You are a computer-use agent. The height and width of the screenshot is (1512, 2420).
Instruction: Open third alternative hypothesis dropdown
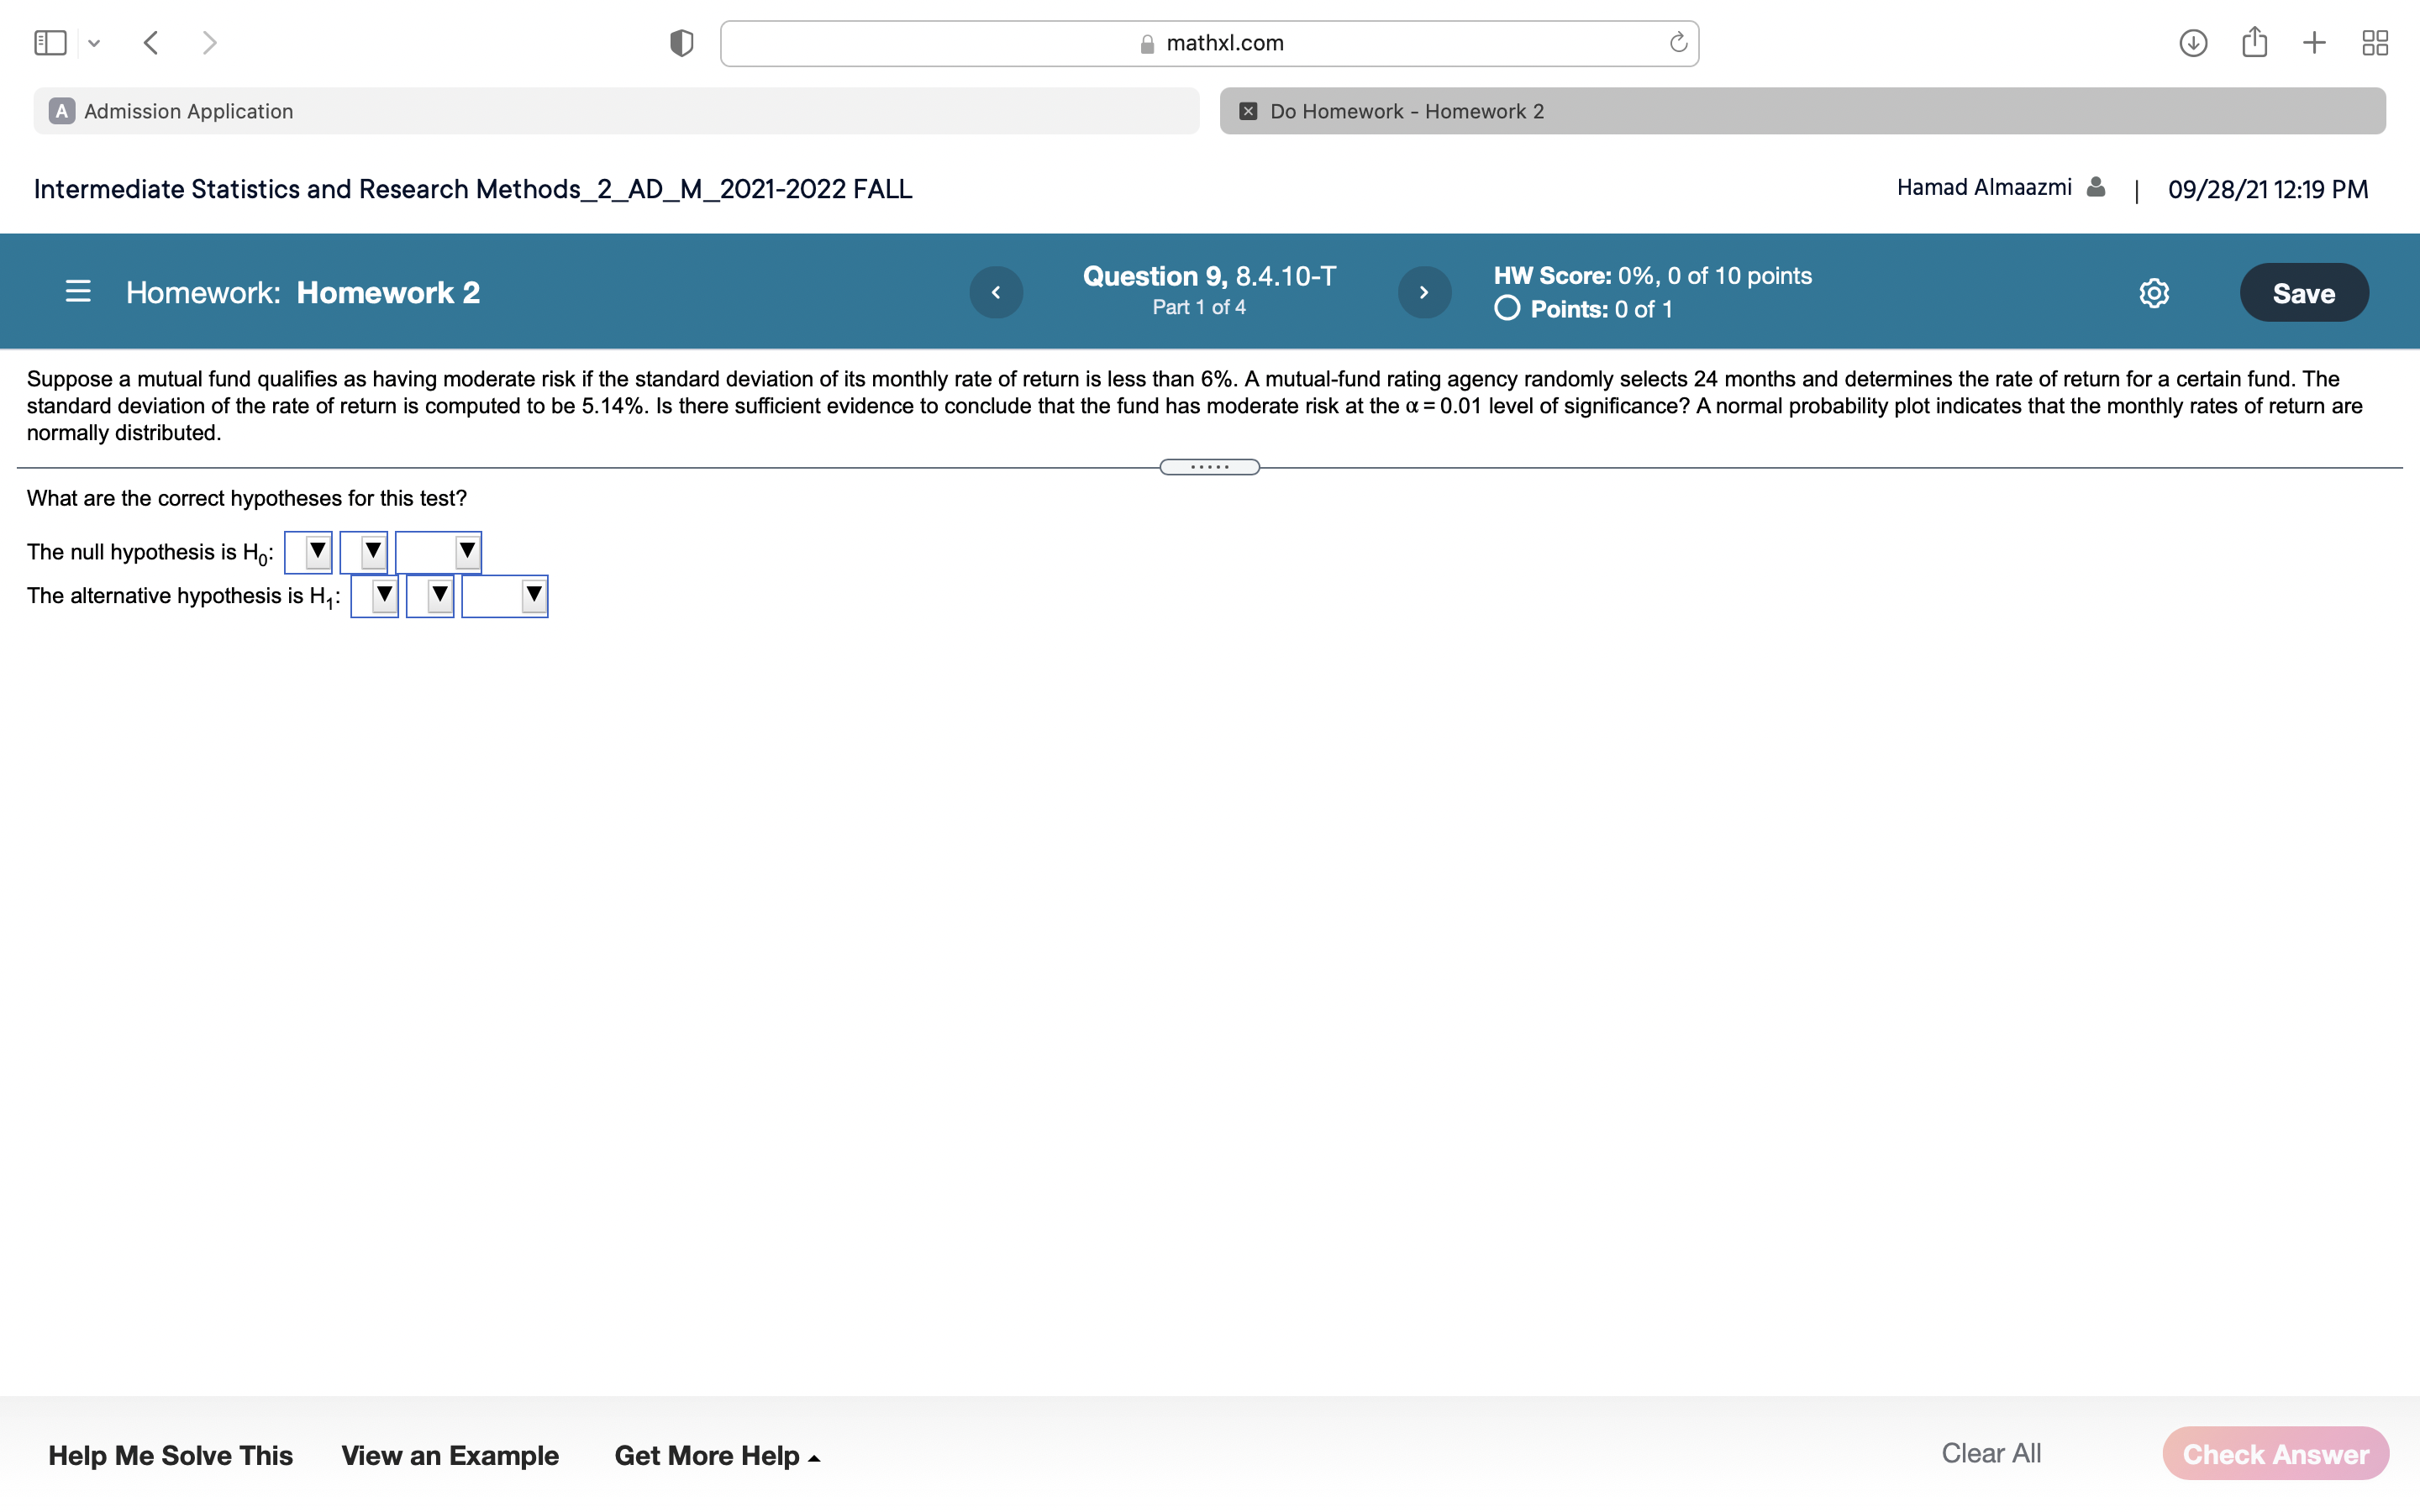point(505,596)
